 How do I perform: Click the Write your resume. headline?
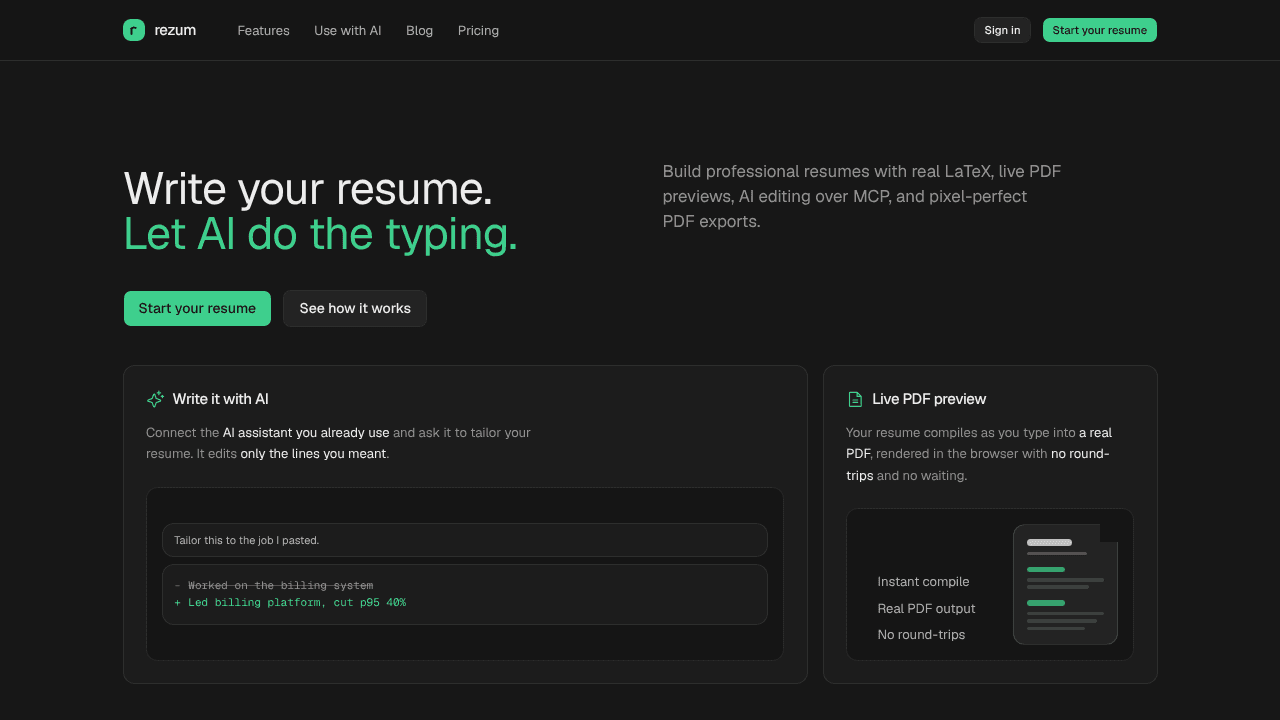tap(308, 189)
